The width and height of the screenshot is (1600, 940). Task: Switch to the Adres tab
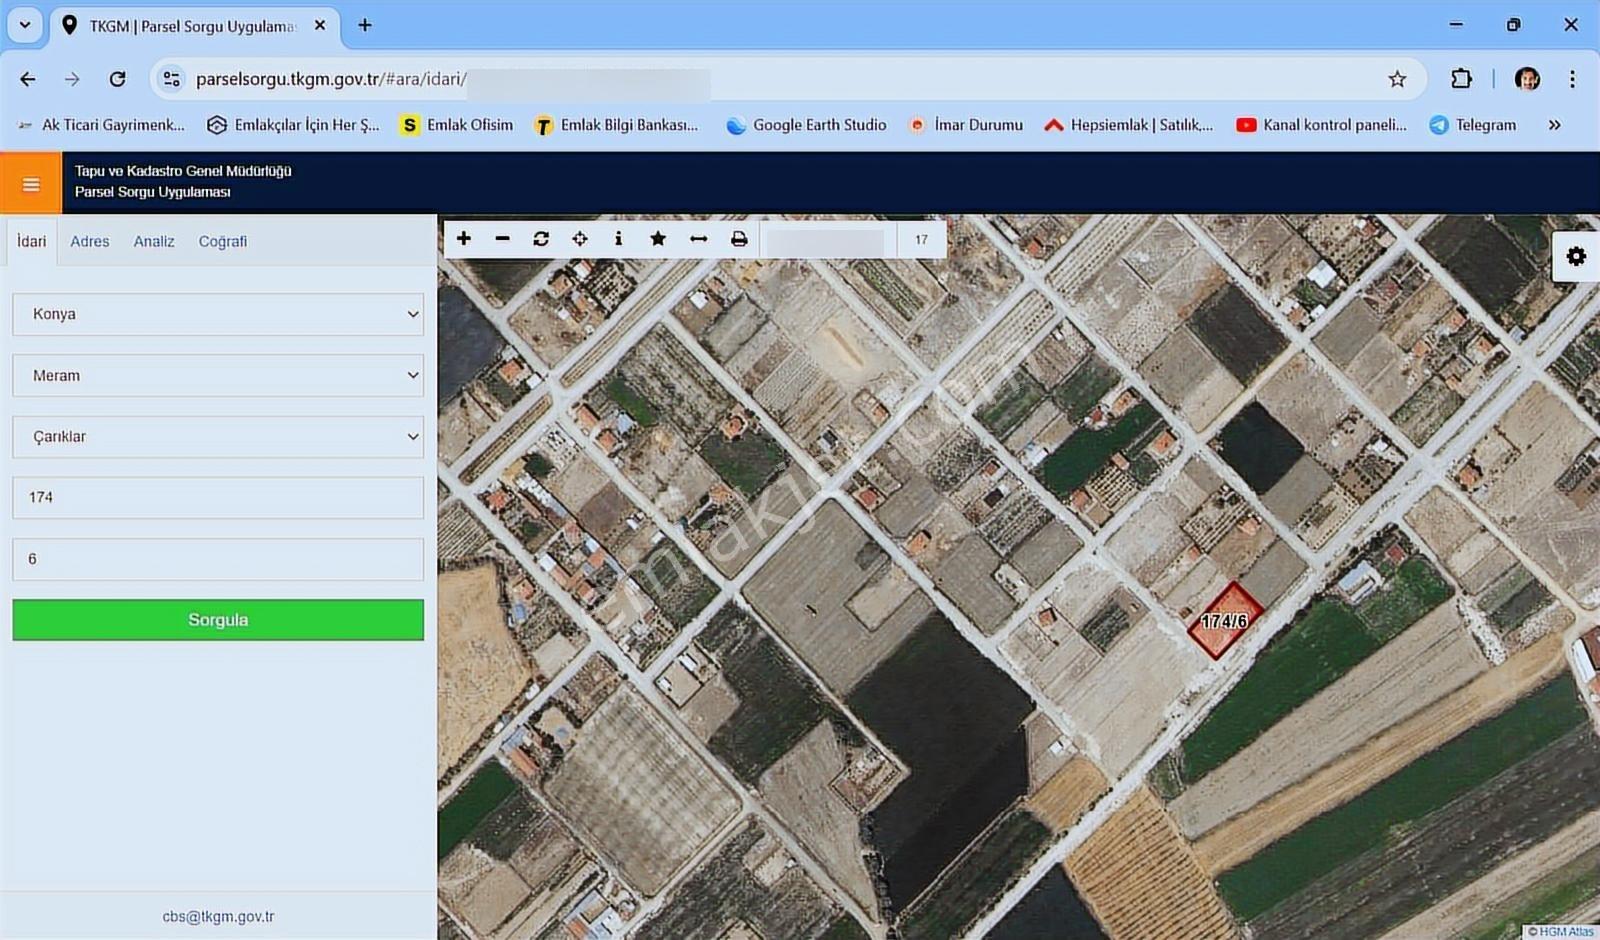click(90, 241)
